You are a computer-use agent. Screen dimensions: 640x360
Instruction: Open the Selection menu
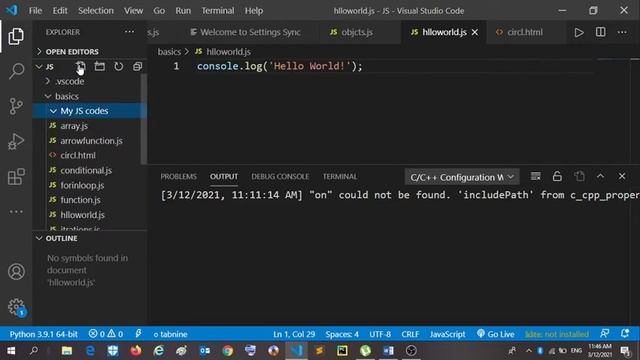coord(96,11)
